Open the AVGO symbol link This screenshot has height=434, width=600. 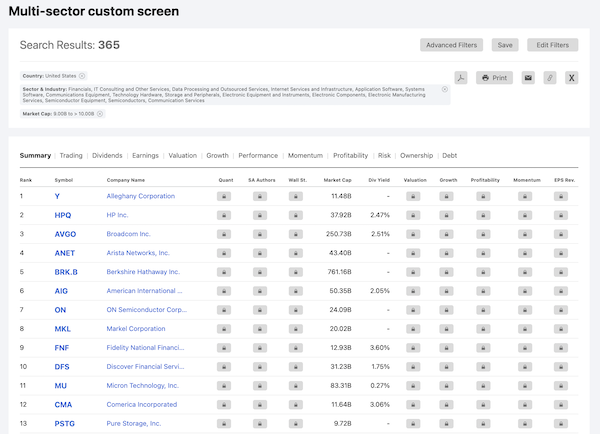[x=65, y=234]
